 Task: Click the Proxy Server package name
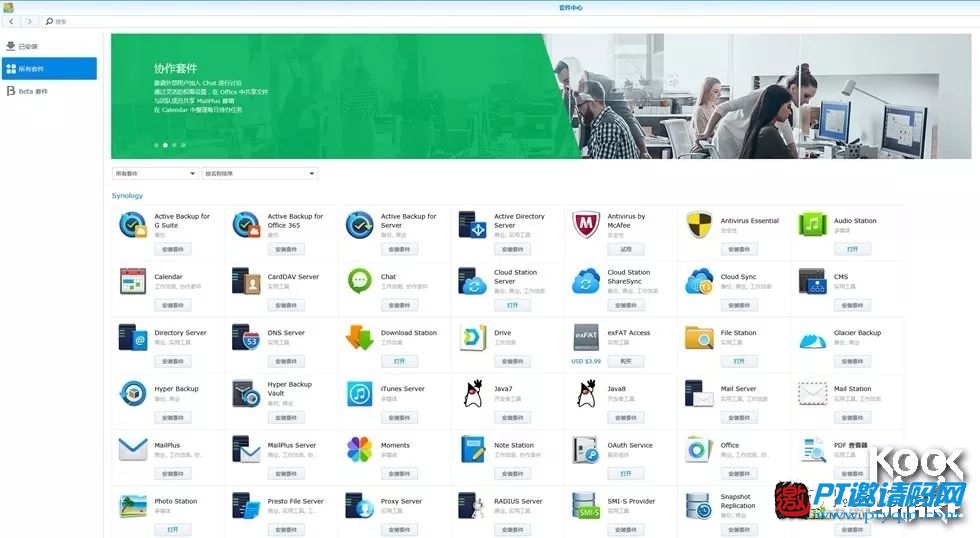(401, 501)
